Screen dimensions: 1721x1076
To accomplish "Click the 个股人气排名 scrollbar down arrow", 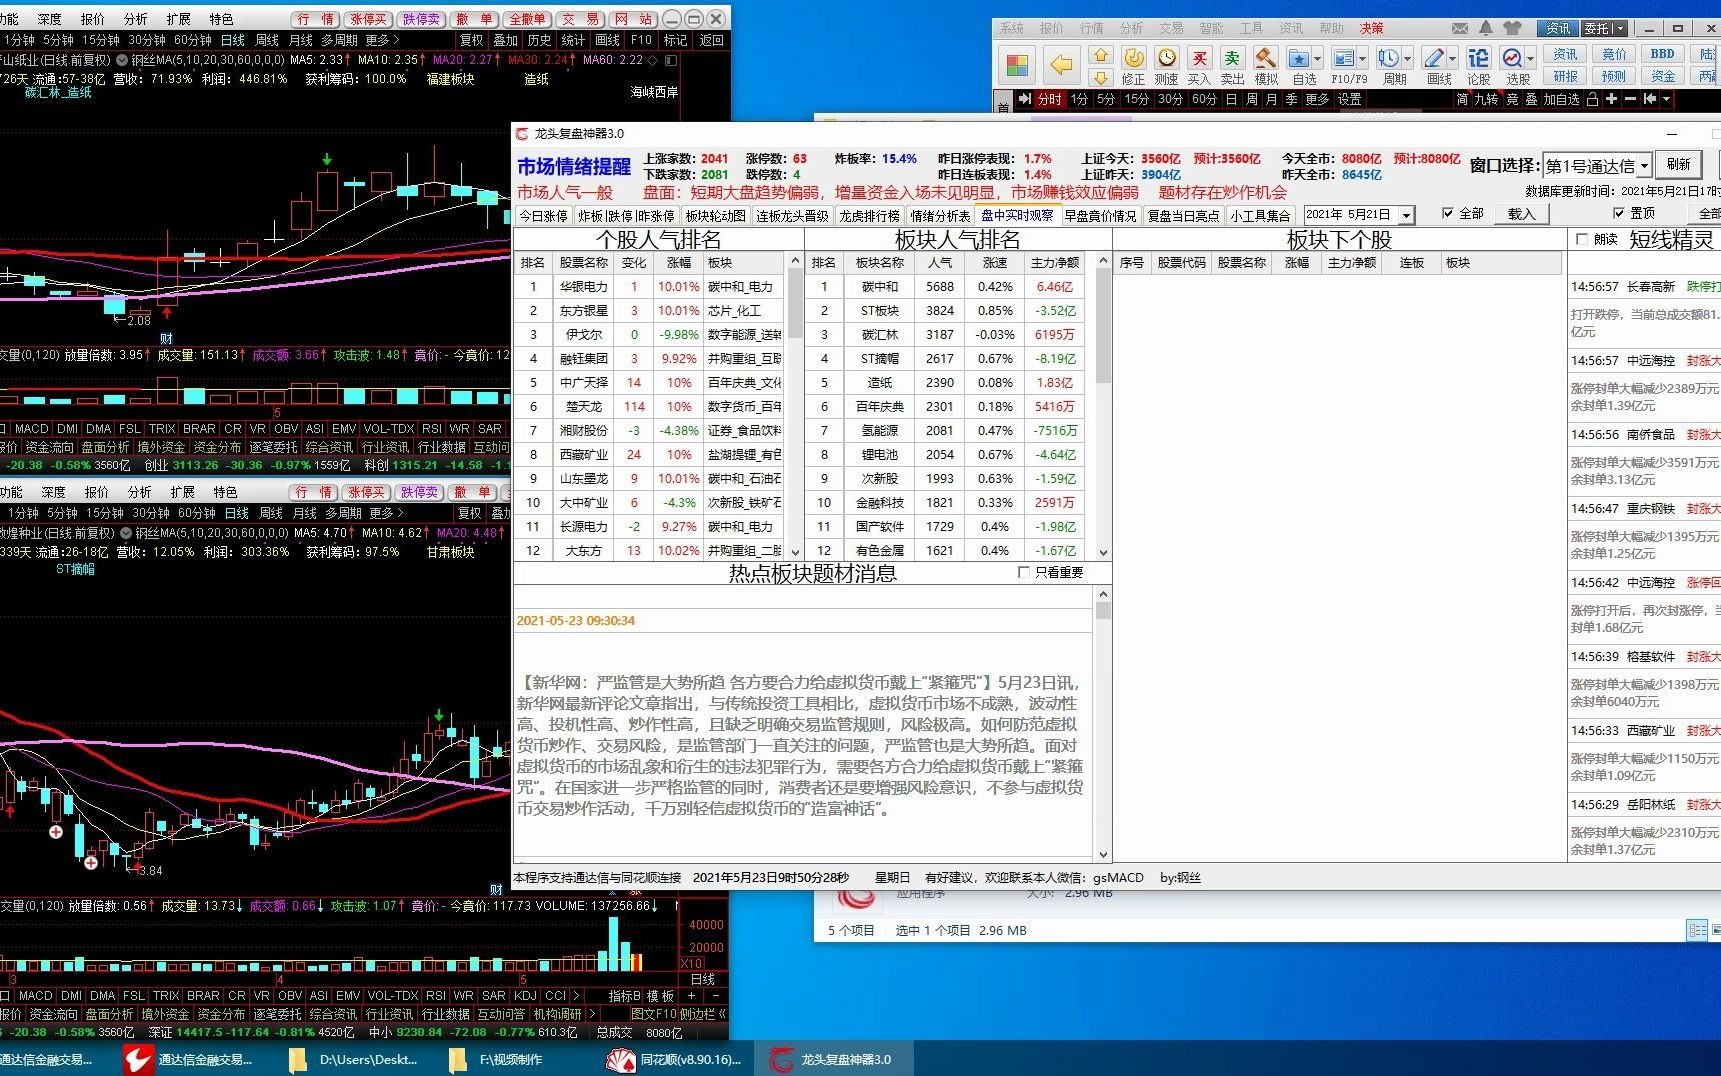I will (x=796, y=552).
